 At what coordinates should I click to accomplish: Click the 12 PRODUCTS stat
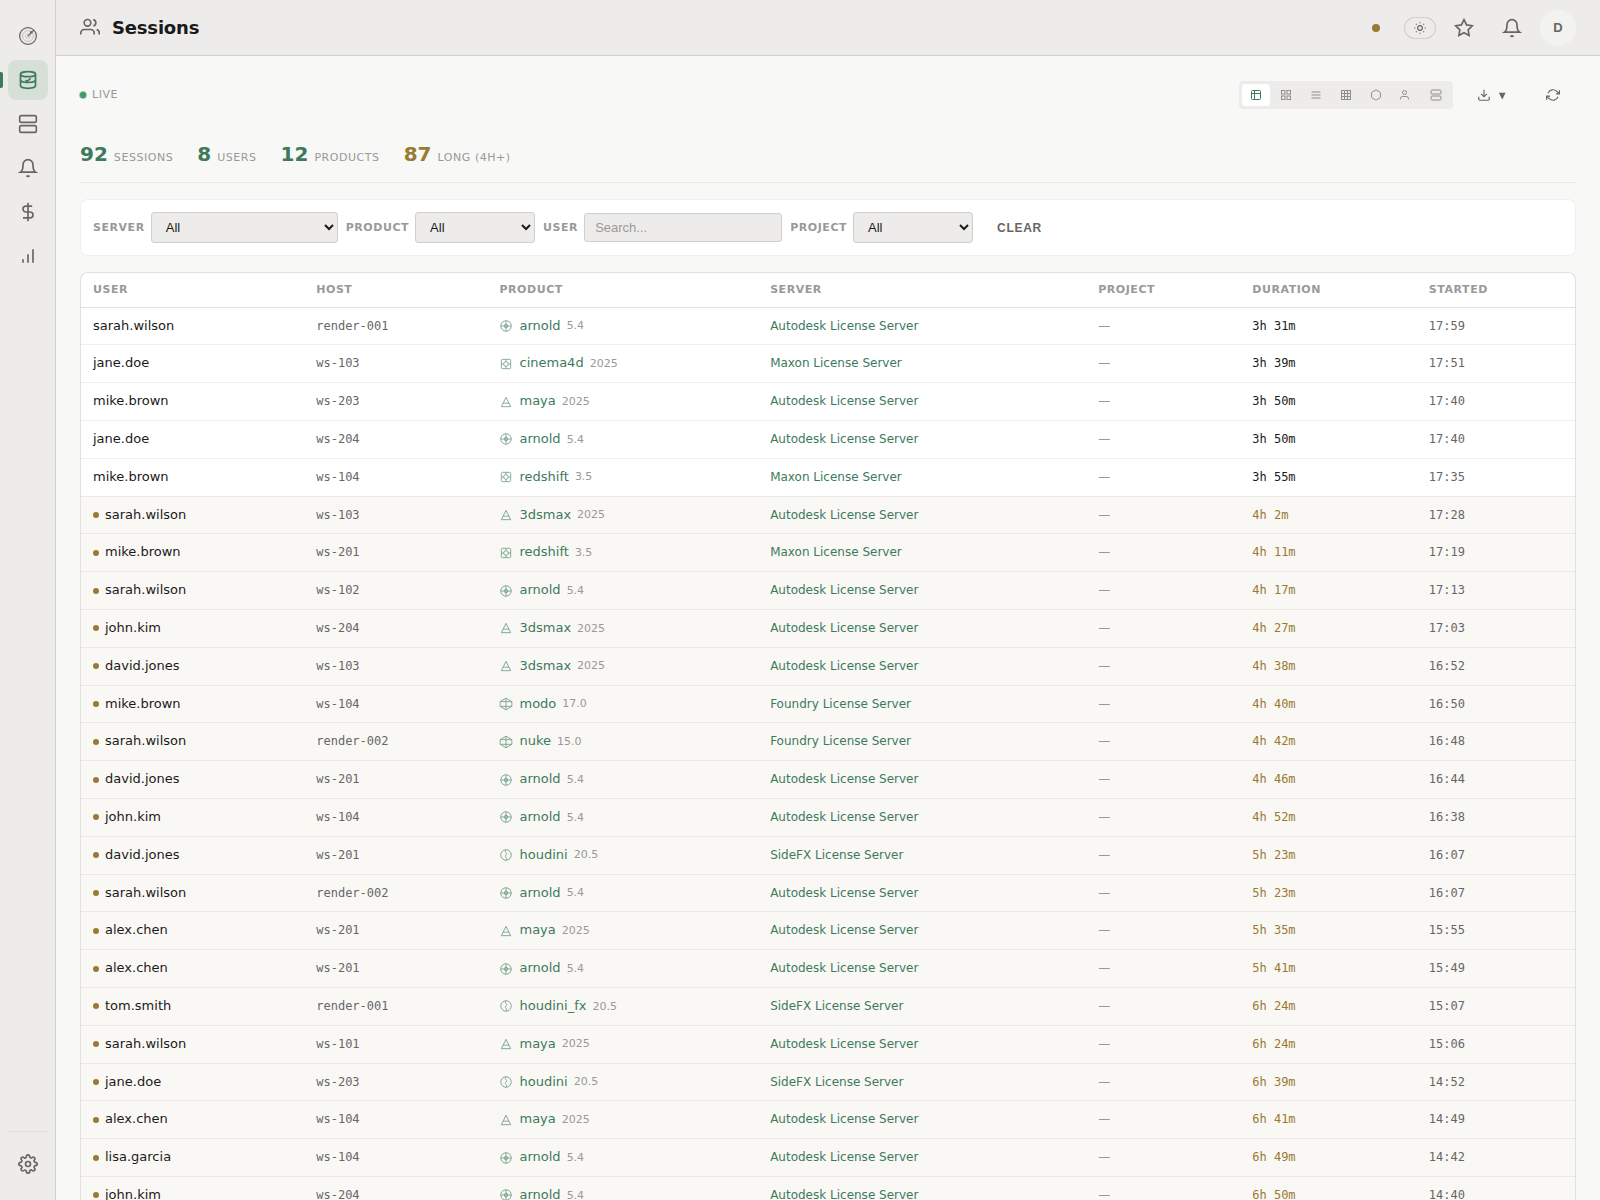(x=330, y=155)
